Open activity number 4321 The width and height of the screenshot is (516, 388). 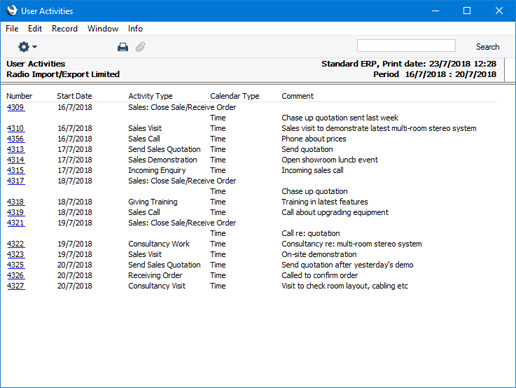pos(15,223)
